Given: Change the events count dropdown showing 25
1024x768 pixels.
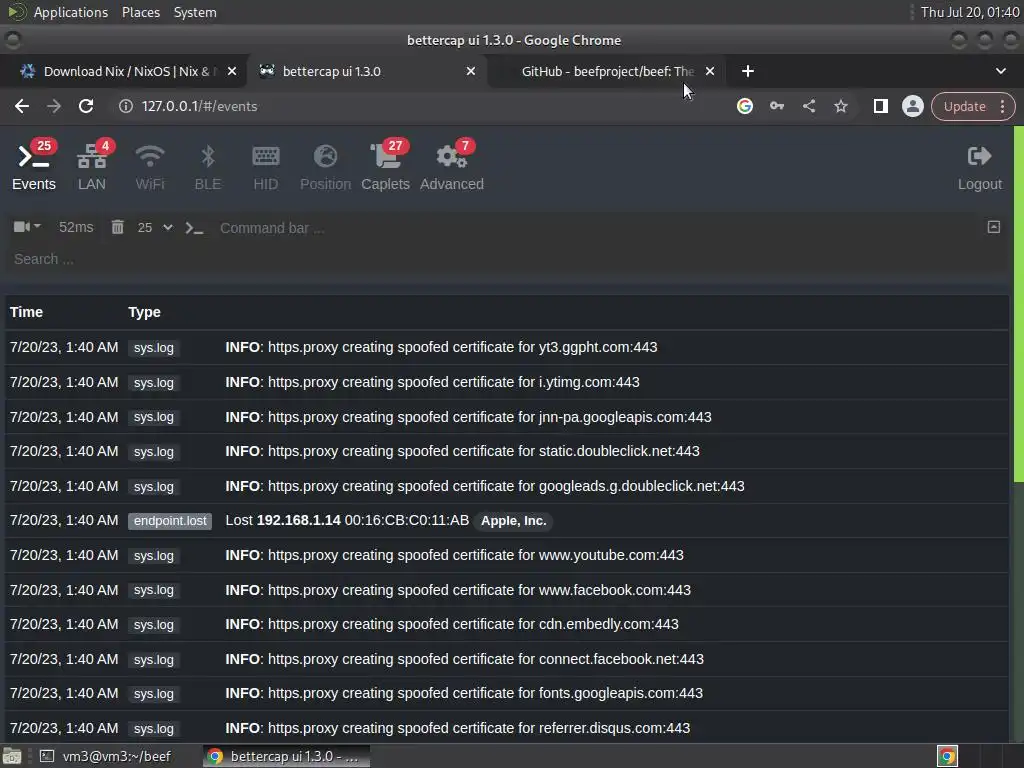Looking at the screenshot, I should (155, 227).
